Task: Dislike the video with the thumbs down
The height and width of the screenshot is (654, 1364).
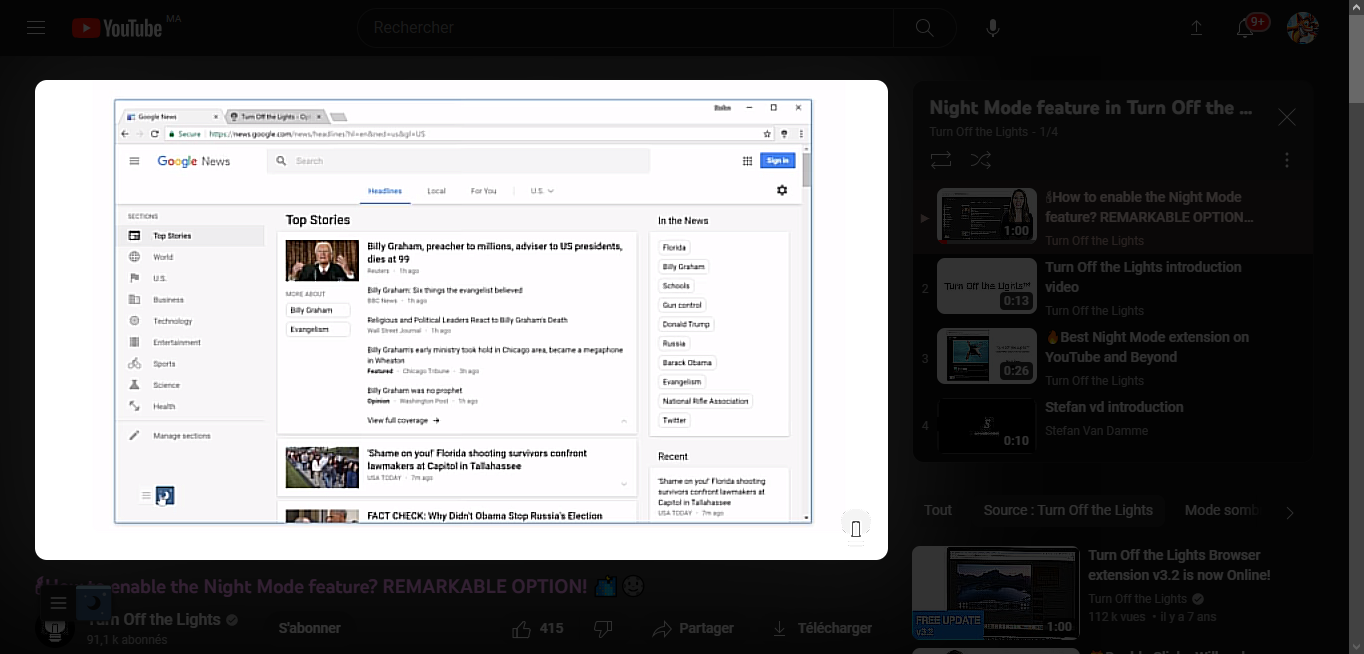Action: point(603,628)
